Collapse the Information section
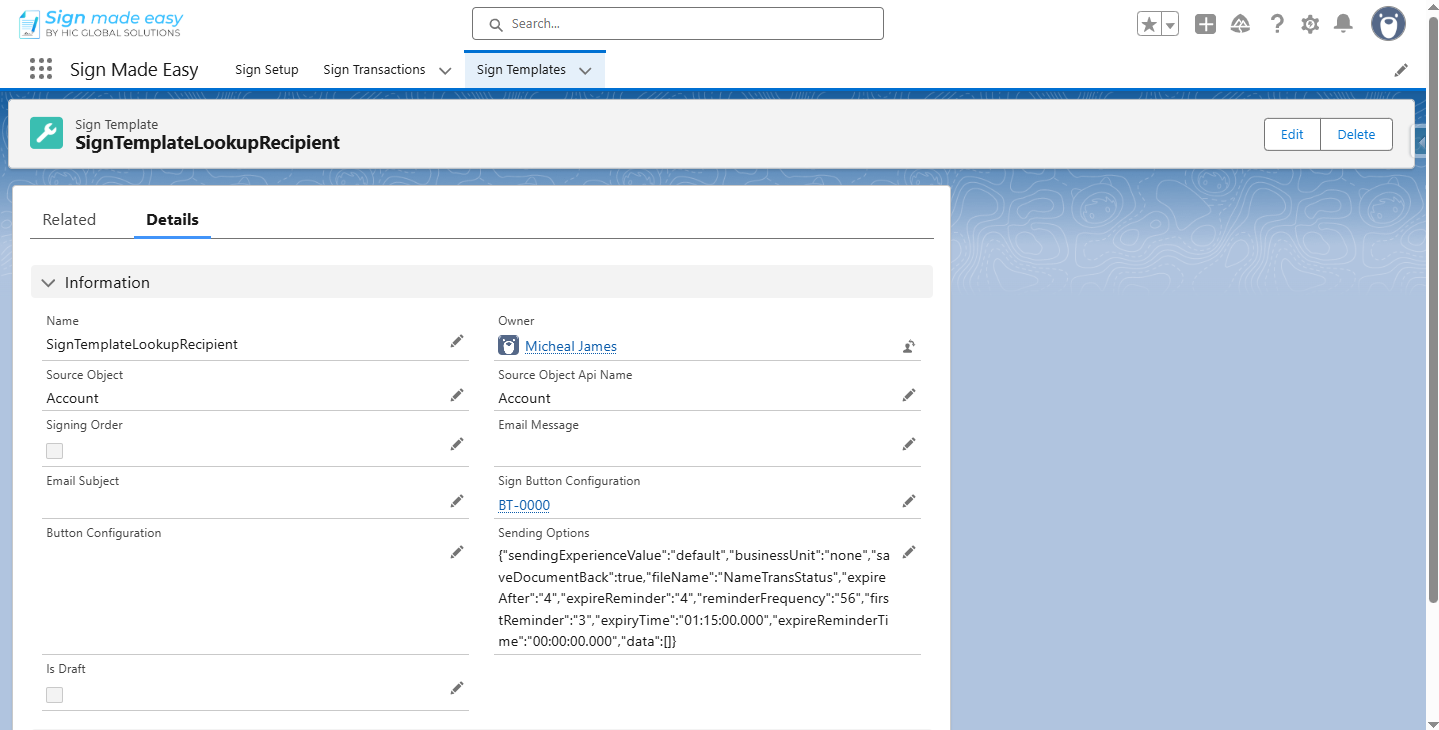The image size is (1439, 730). tap(48, 283)
